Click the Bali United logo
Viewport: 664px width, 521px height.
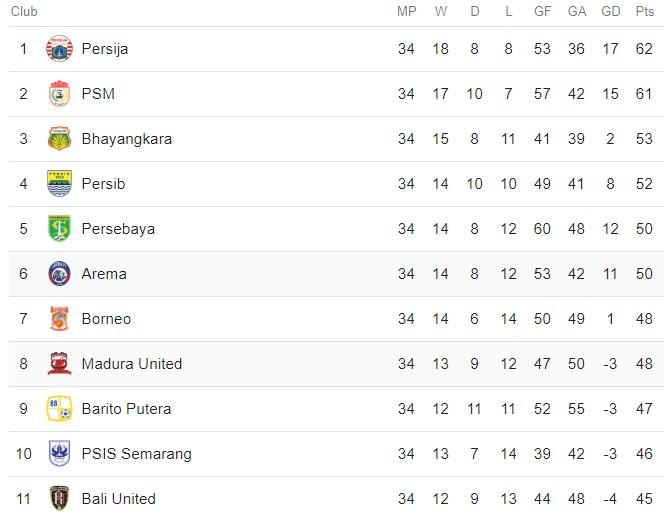60,498
